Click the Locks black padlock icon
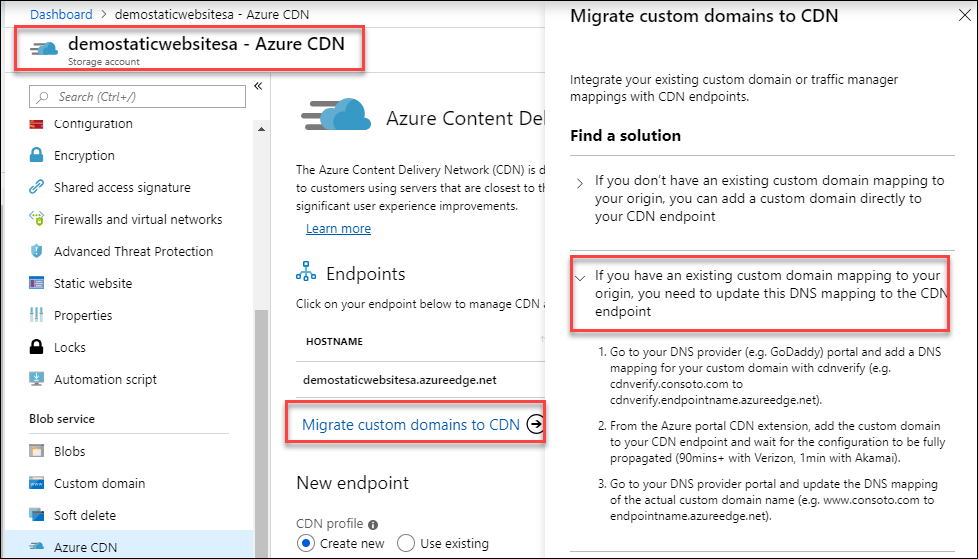 (x=36, y=347)
